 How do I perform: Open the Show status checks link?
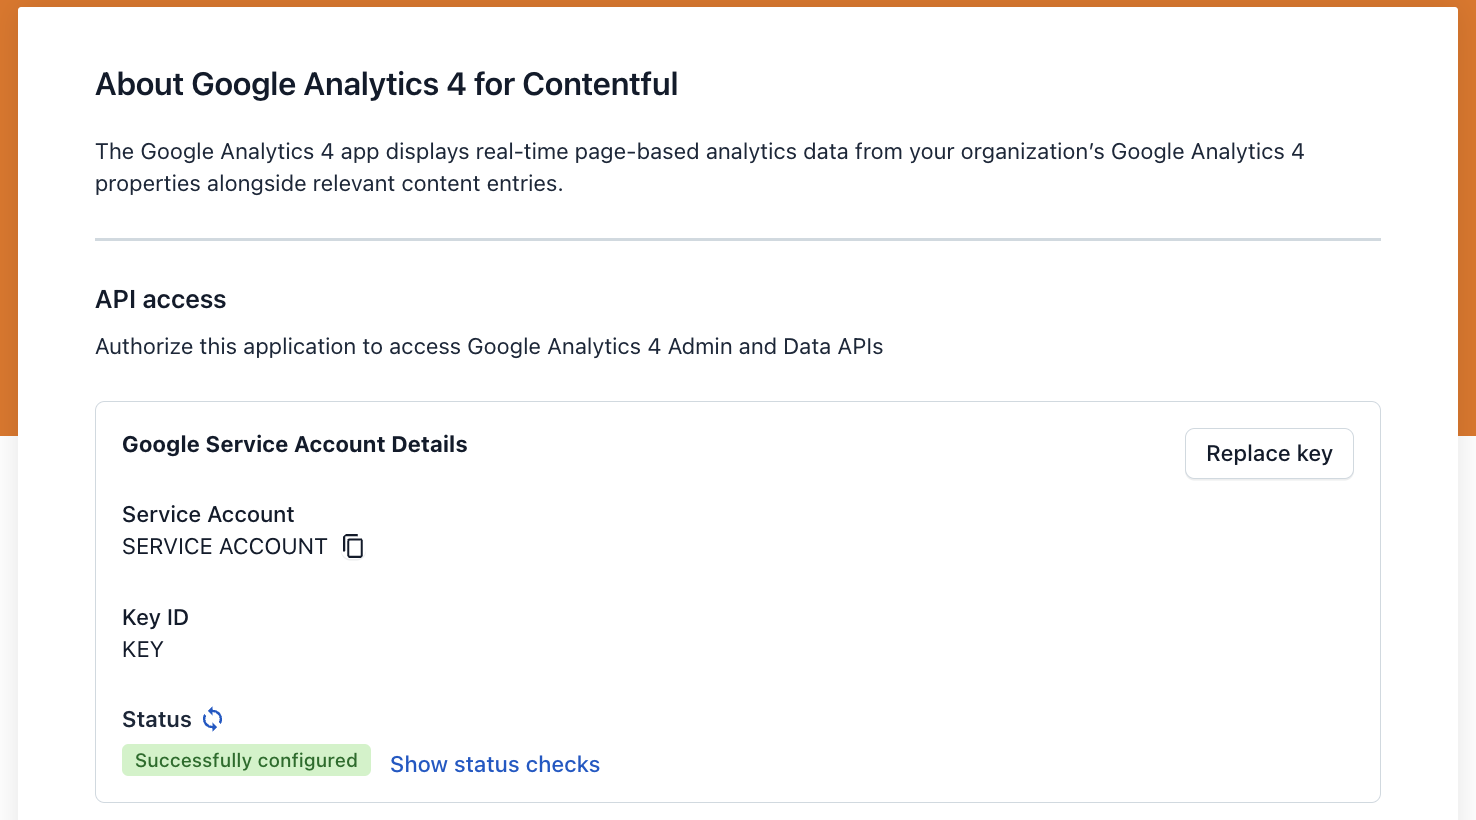coord(495,764)
